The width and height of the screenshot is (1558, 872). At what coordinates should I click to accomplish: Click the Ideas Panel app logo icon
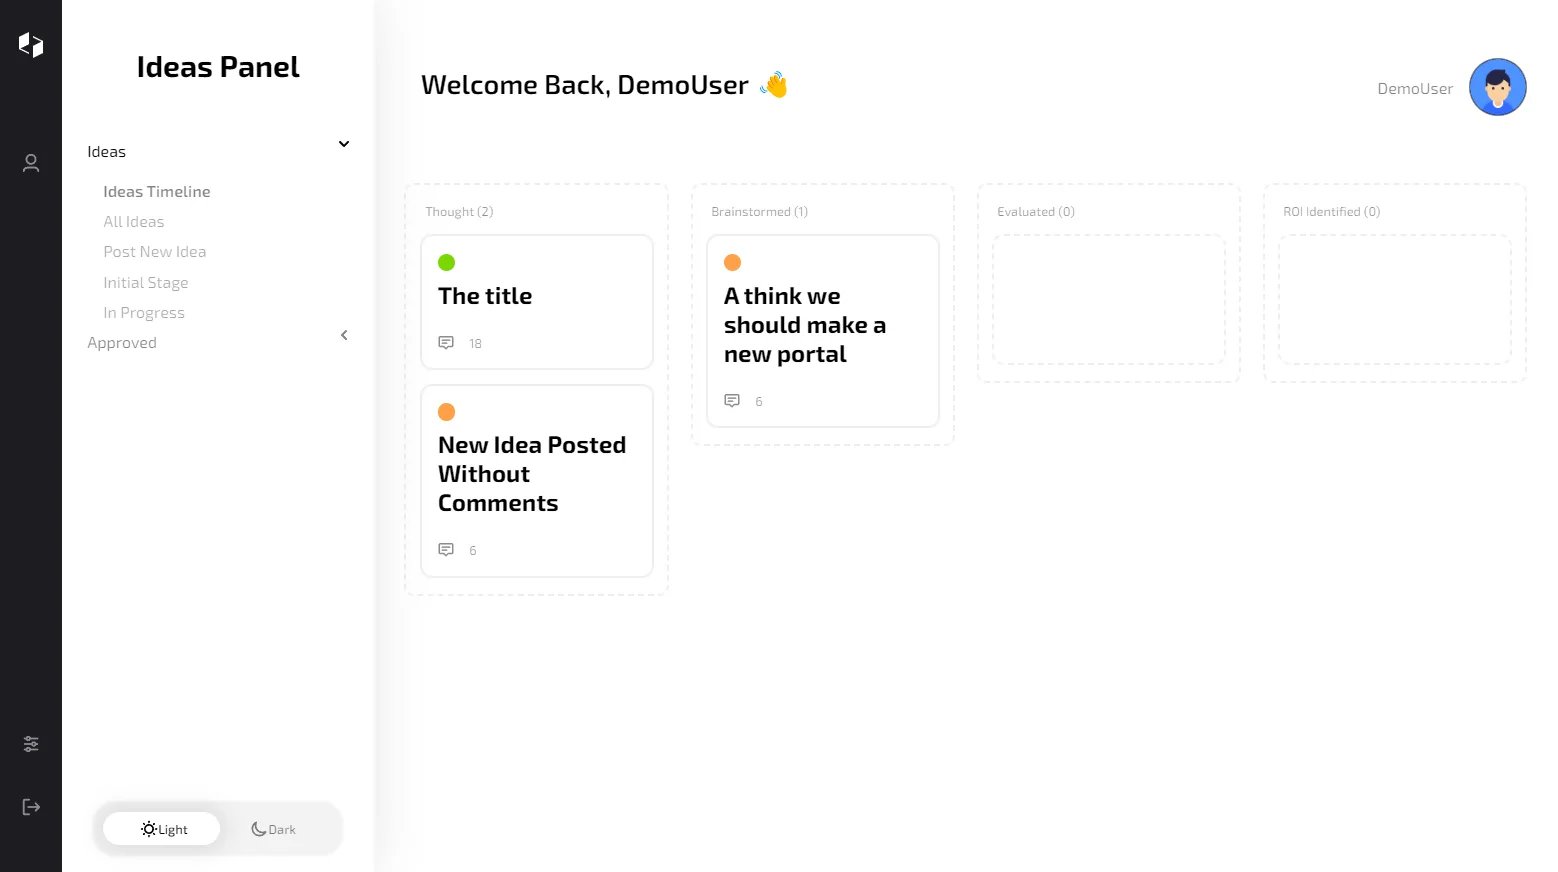tap(30, 44)
